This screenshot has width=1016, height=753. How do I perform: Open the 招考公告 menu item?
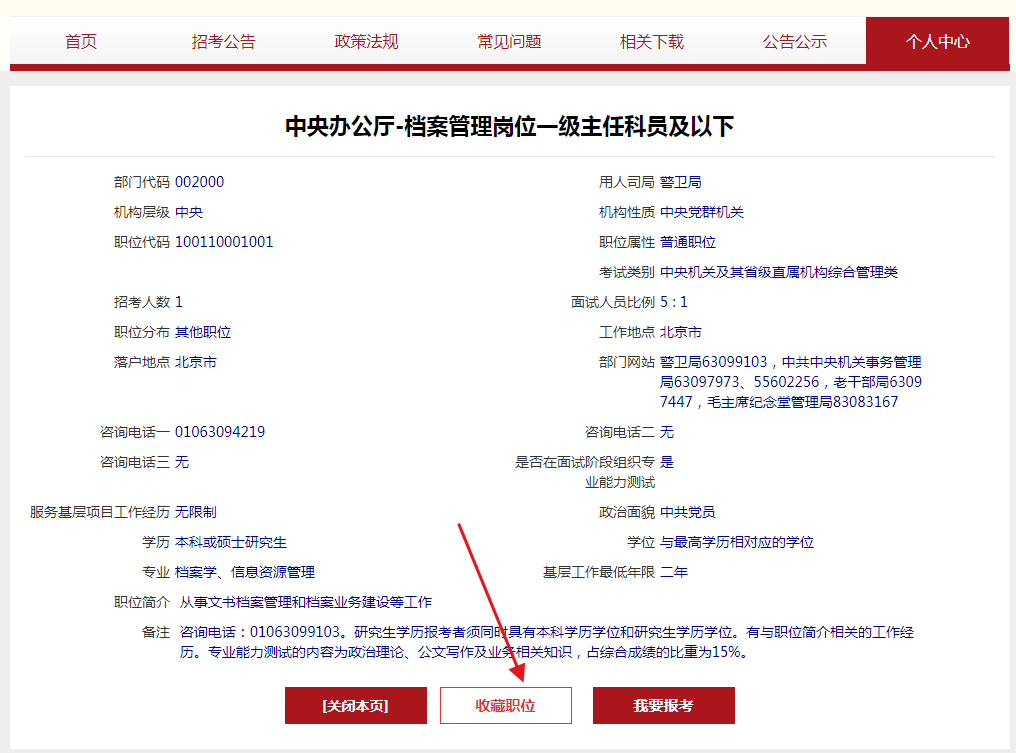[x=221, y=42]
